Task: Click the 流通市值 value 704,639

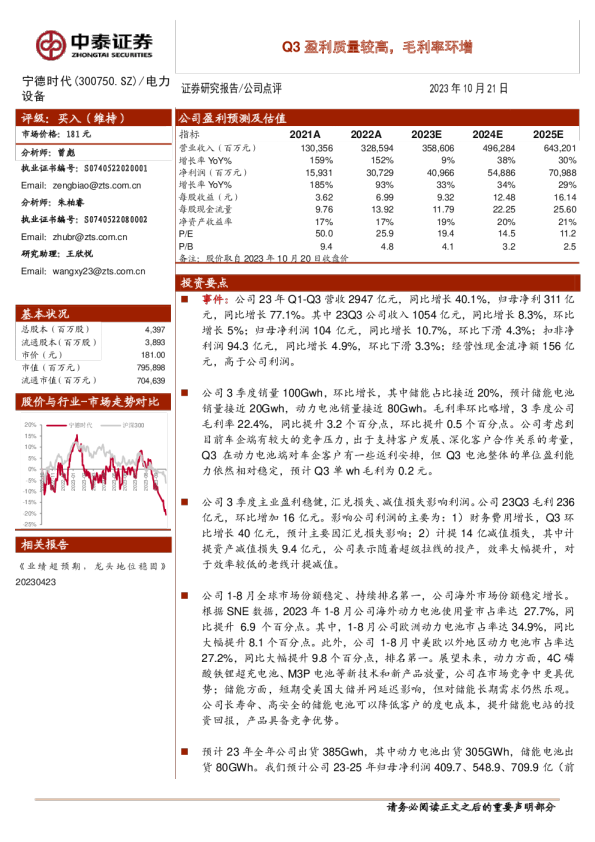Action: click(151, 381)
